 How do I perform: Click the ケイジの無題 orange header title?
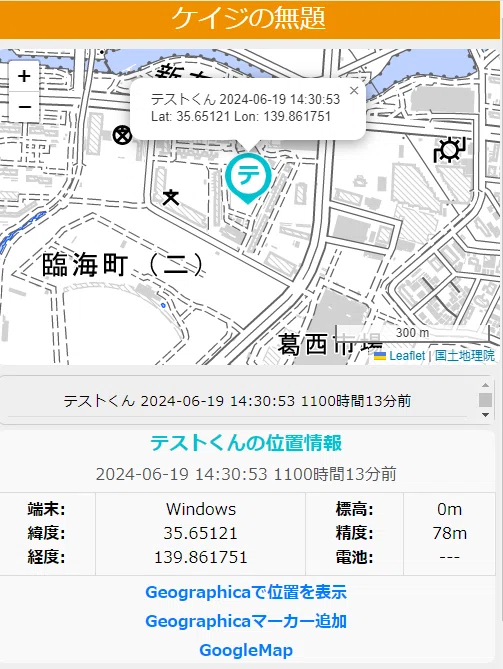click(249, 18)
